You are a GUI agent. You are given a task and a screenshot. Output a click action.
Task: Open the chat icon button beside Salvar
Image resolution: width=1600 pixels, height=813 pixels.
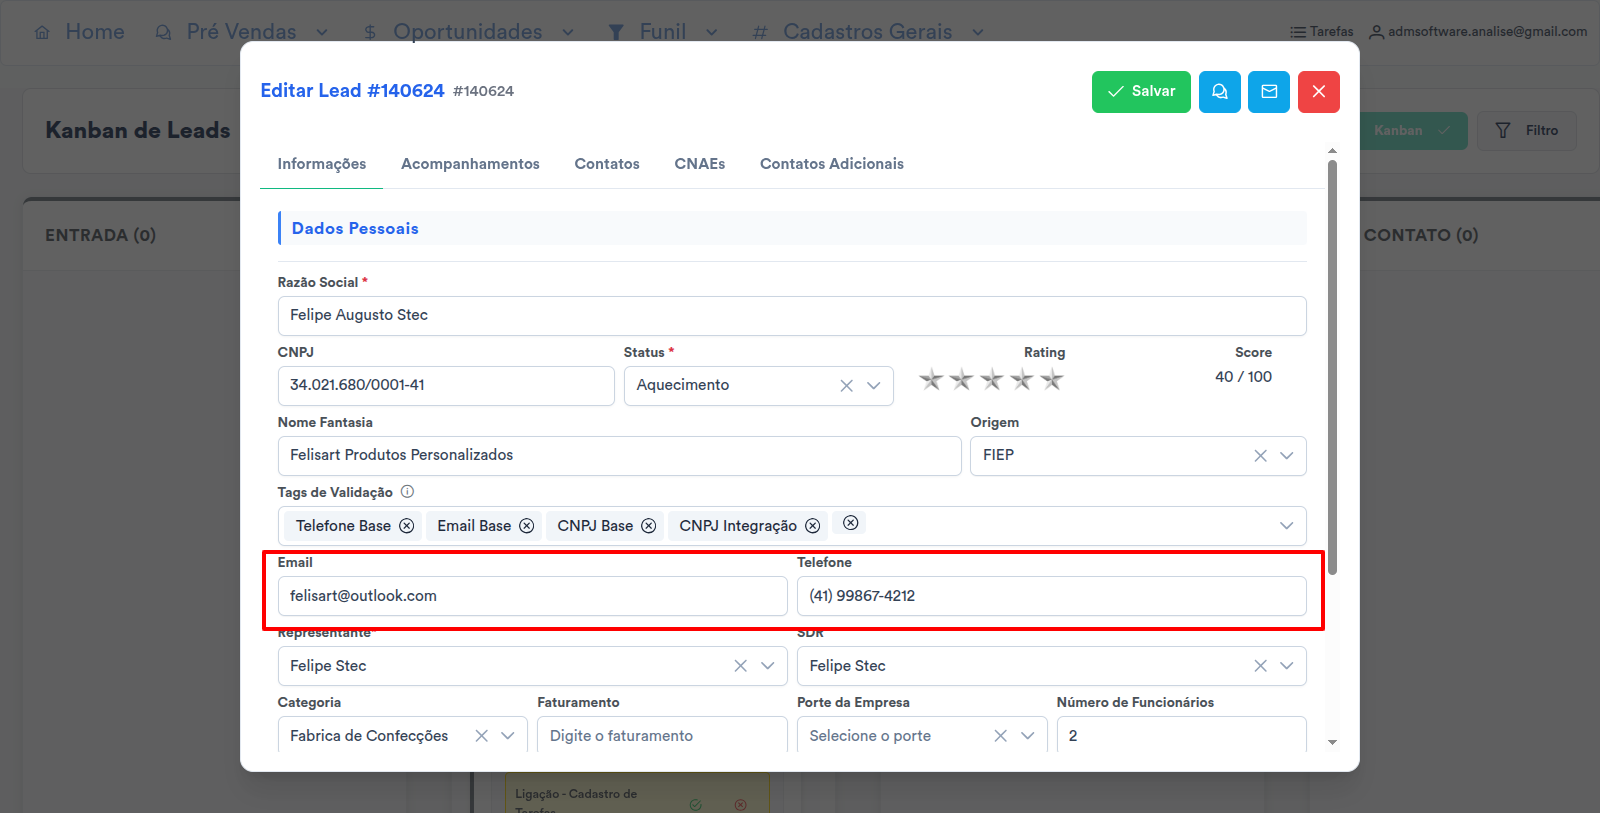tap(1219, 92)
